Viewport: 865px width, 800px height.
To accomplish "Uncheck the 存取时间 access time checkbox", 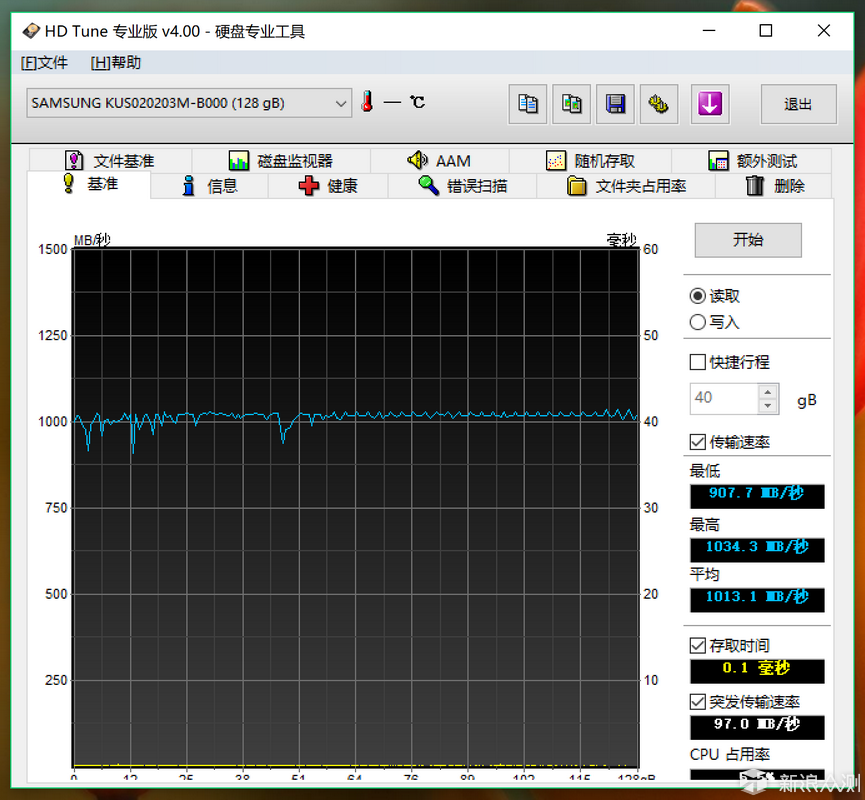I will coord(698,646).
